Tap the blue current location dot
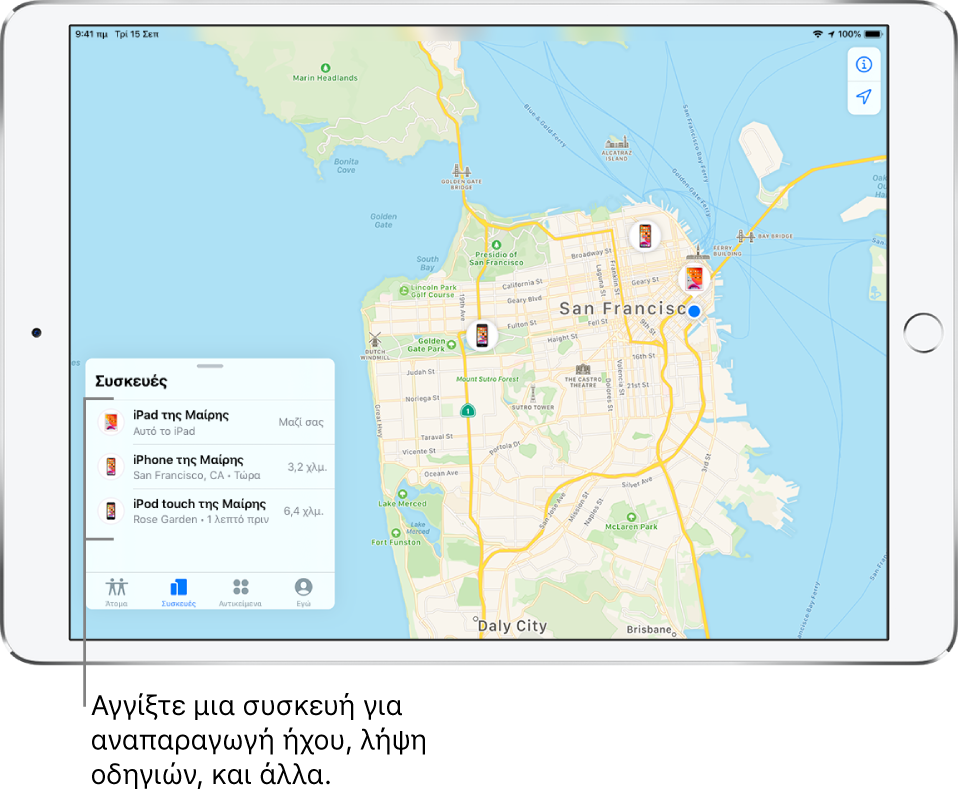This screenshot has height=798, width=958. click(x=694, y=312)
